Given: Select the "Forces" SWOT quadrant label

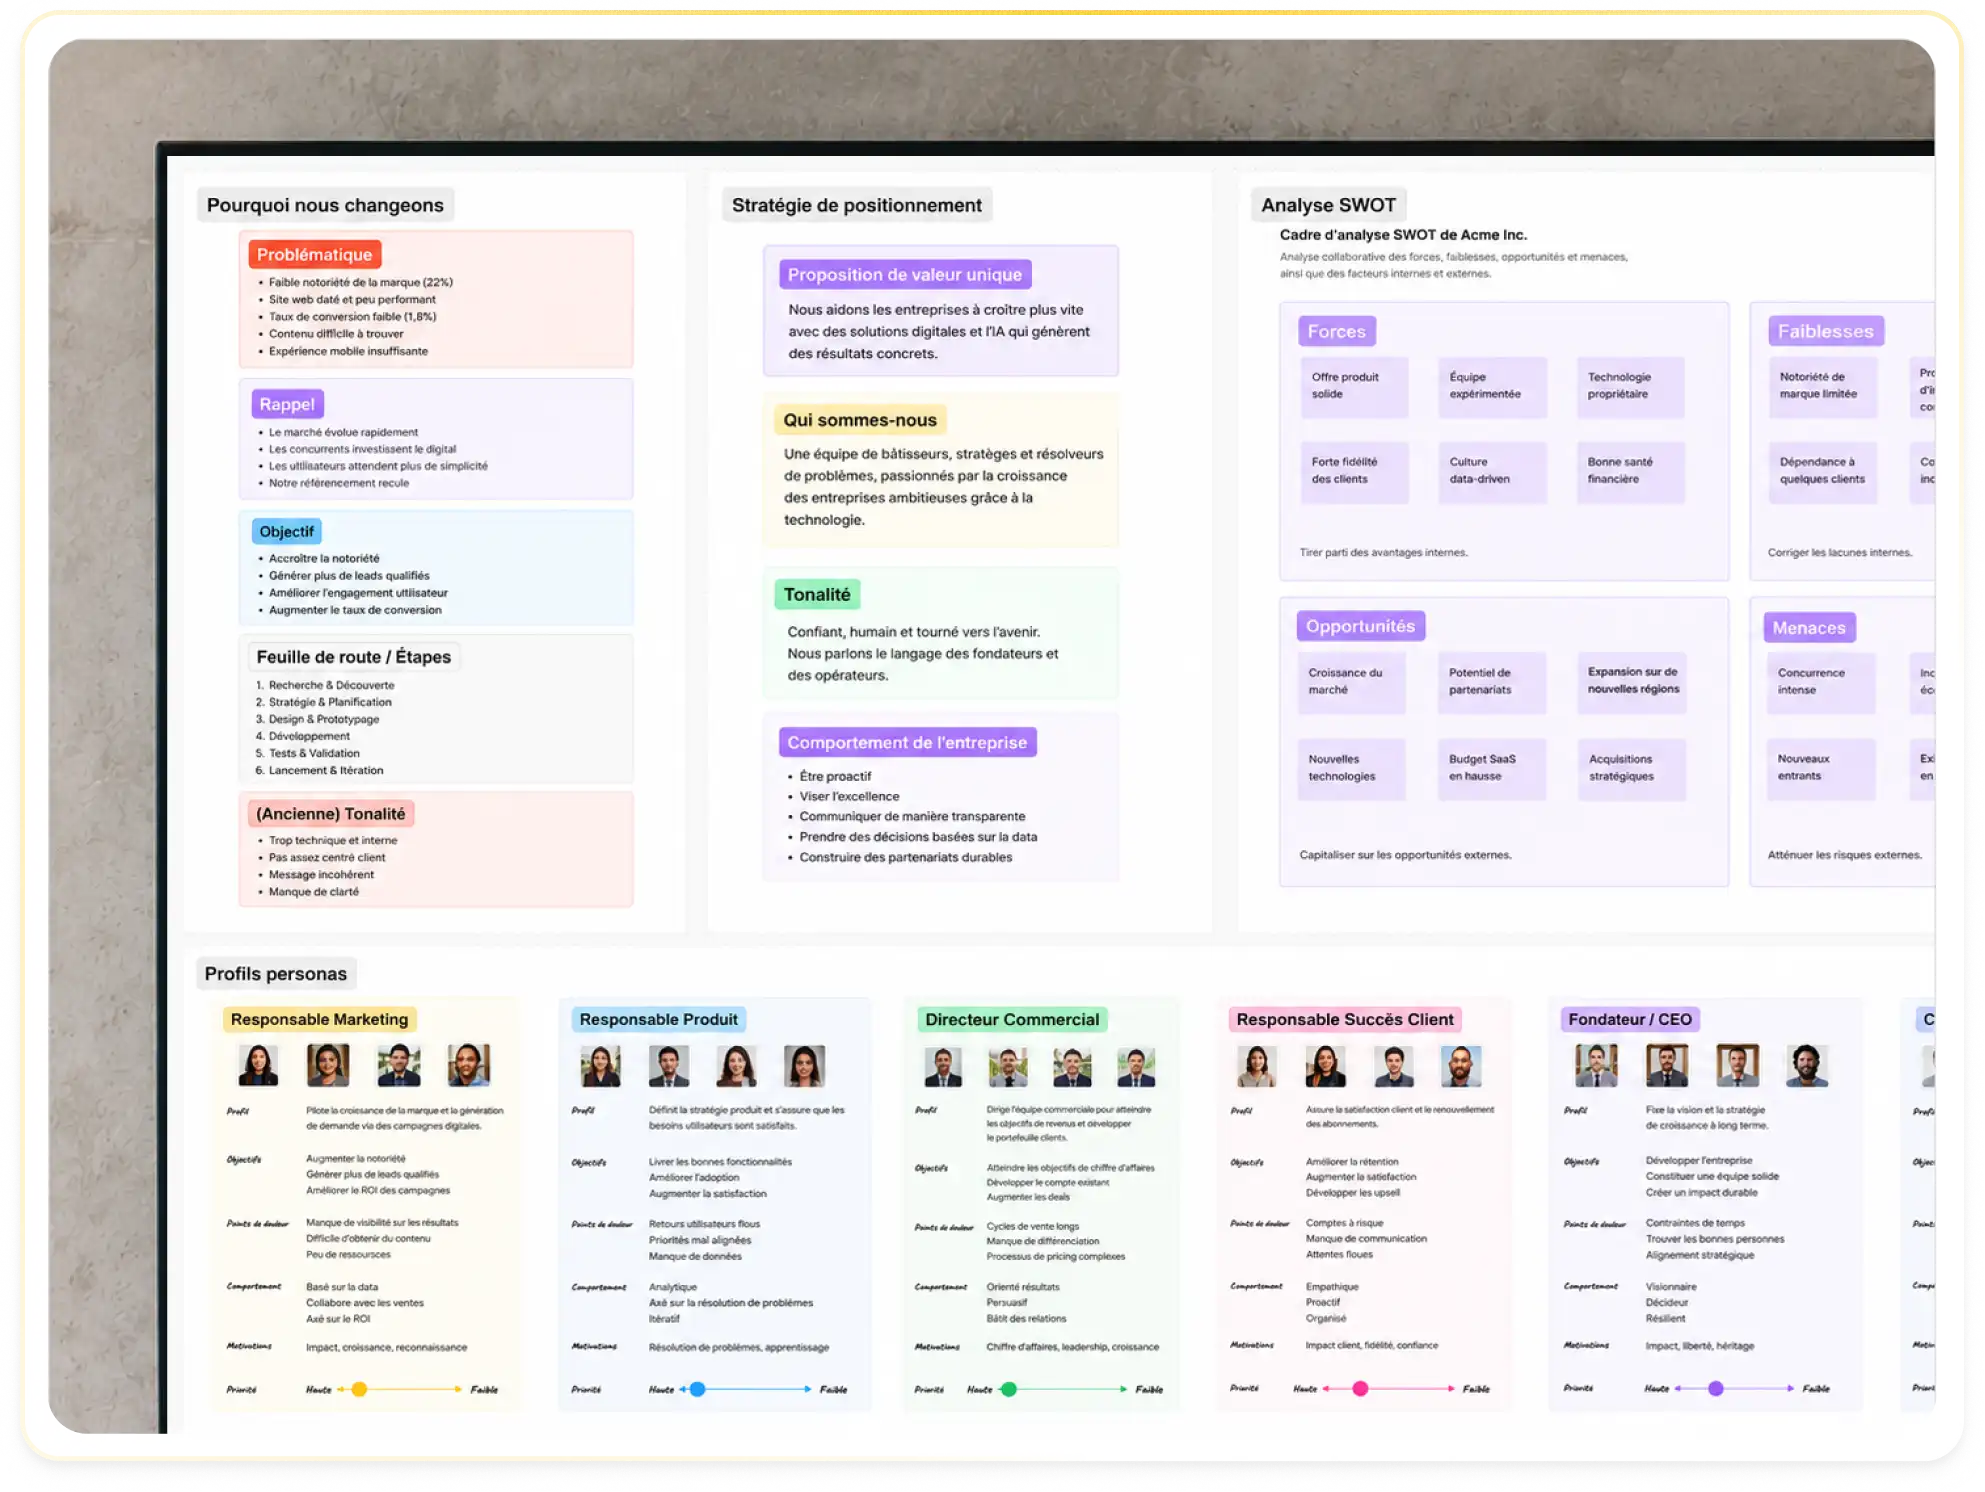Looking at the screenshot, I should 1336,331.
